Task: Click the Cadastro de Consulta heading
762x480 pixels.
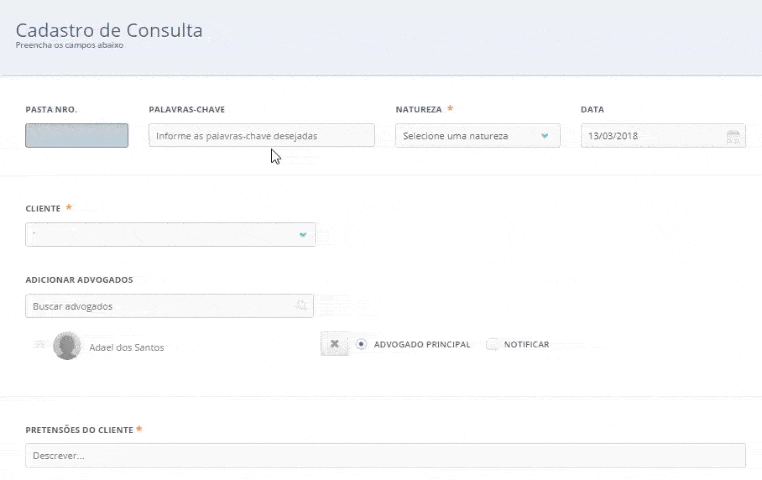Action: [x=109, y=30]
